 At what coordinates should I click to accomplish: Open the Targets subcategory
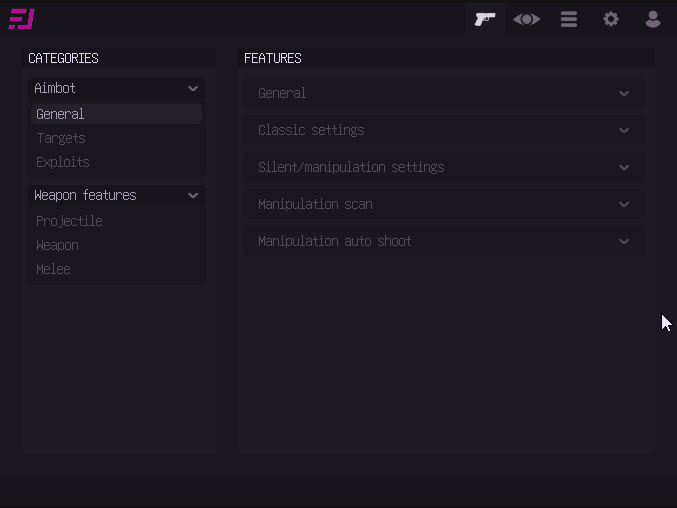[61, 138]
